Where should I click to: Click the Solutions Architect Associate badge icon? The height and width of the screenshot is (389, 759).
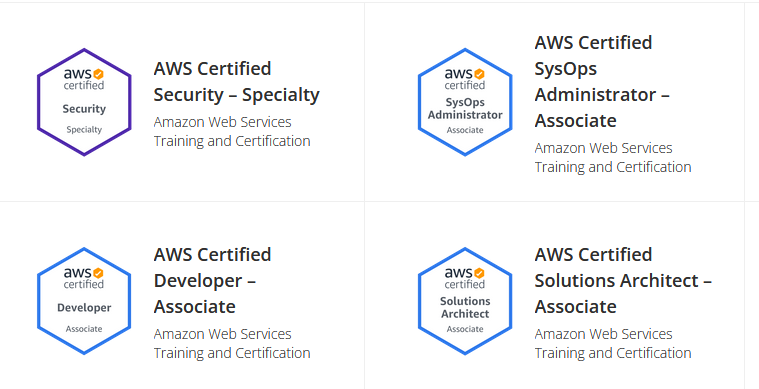tap(465, 301)
